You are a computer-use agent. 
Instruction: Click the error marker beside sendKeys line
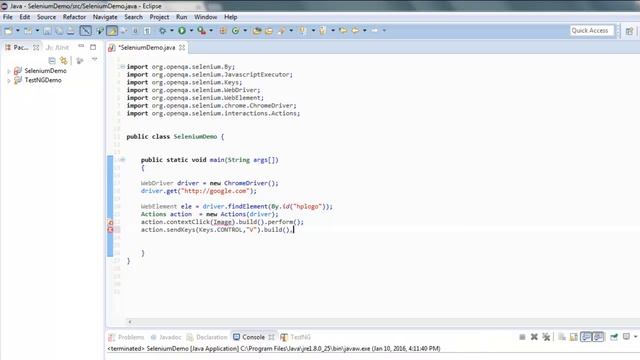110,230
